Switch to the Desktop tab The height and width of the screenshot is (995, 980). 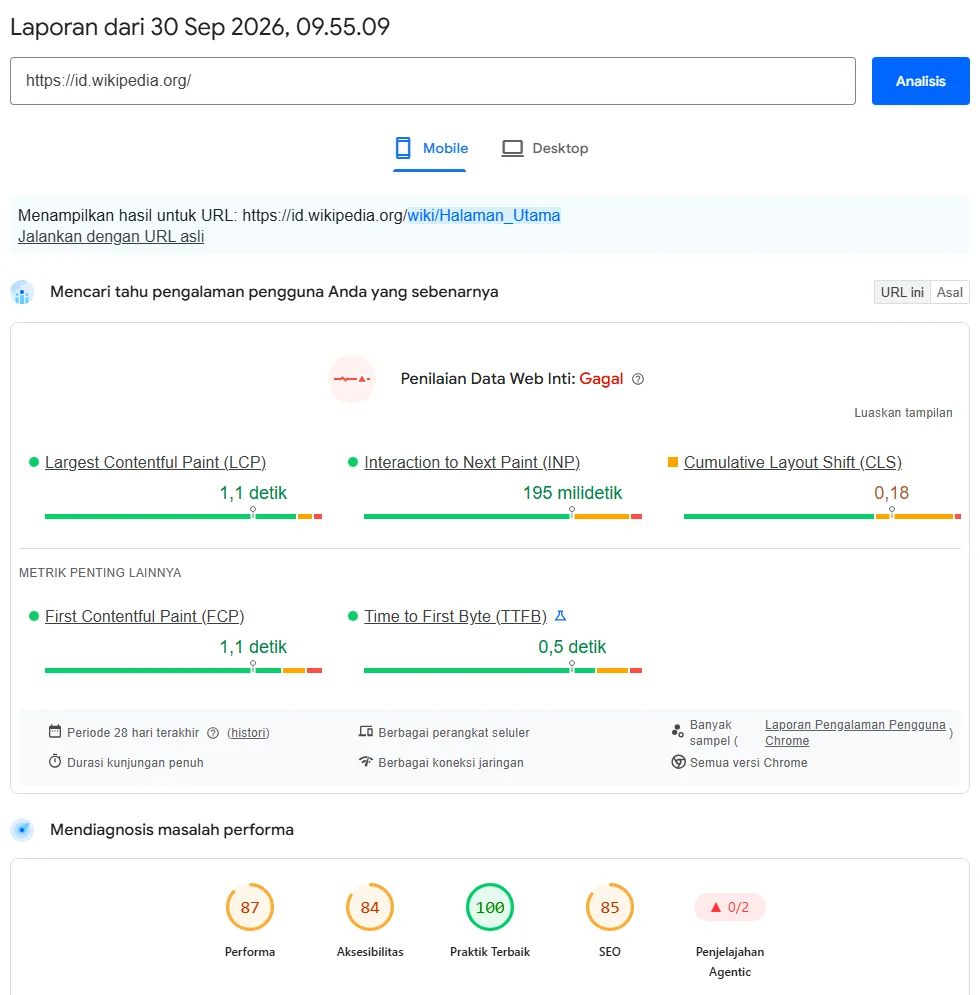point(545,148)
